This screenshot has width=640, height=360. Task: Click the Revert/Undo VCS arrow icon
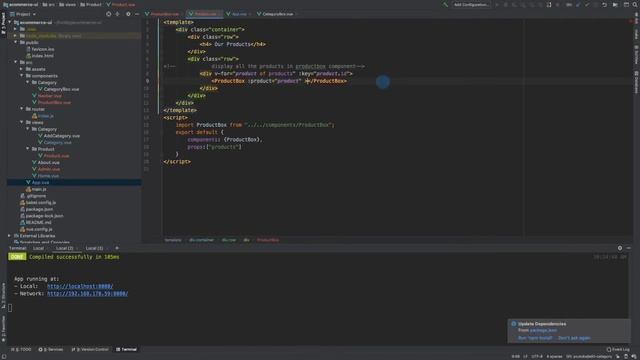(604, 4)
